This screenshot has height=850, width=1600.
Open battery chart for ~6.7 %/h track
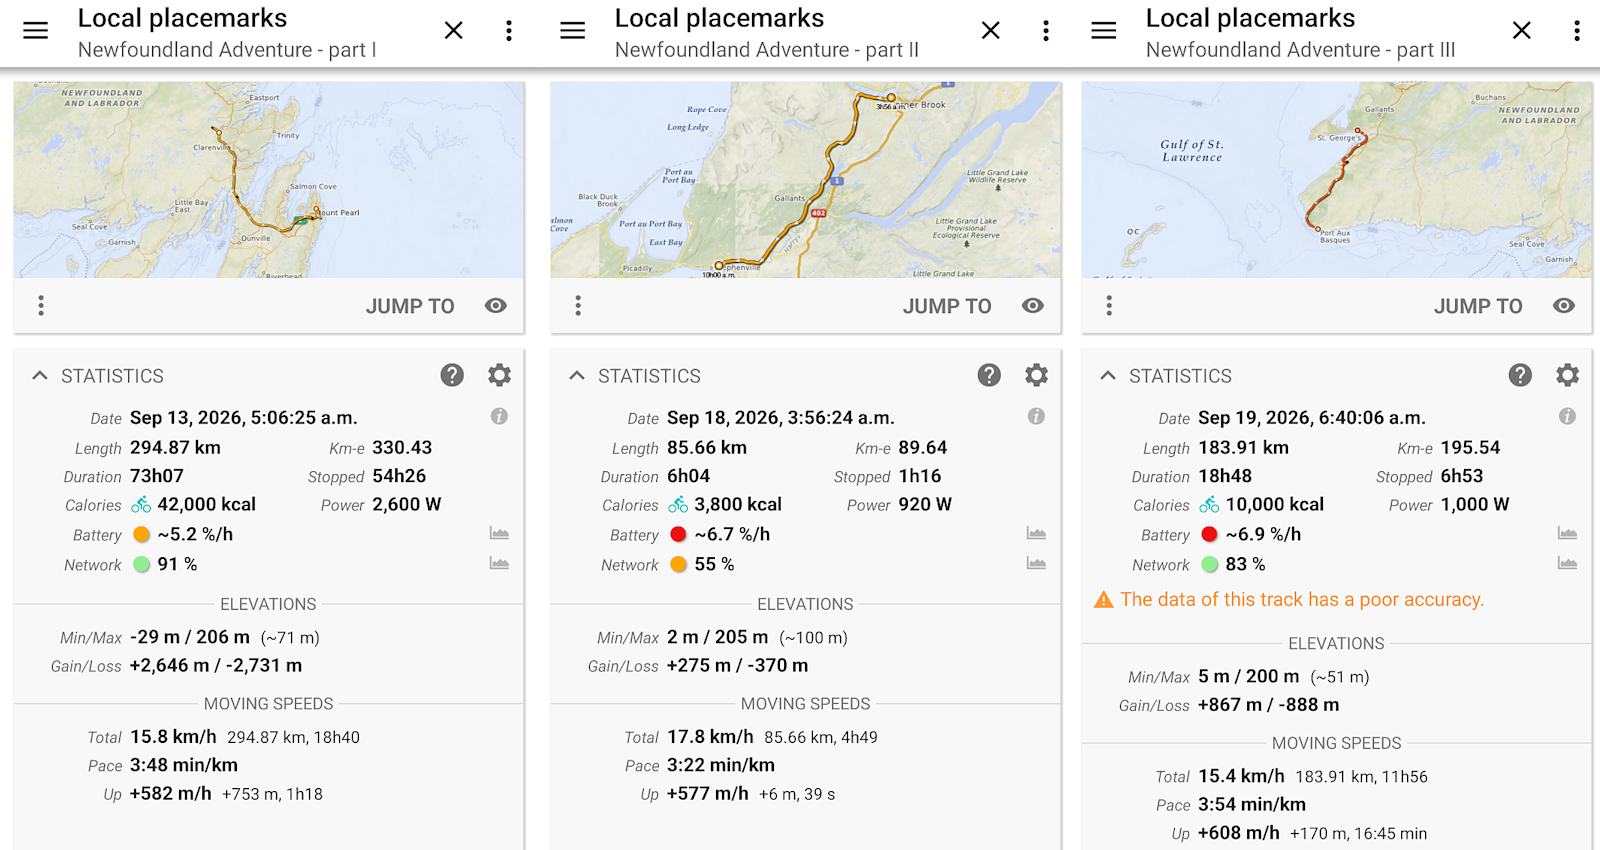(x=1036, y=534)
